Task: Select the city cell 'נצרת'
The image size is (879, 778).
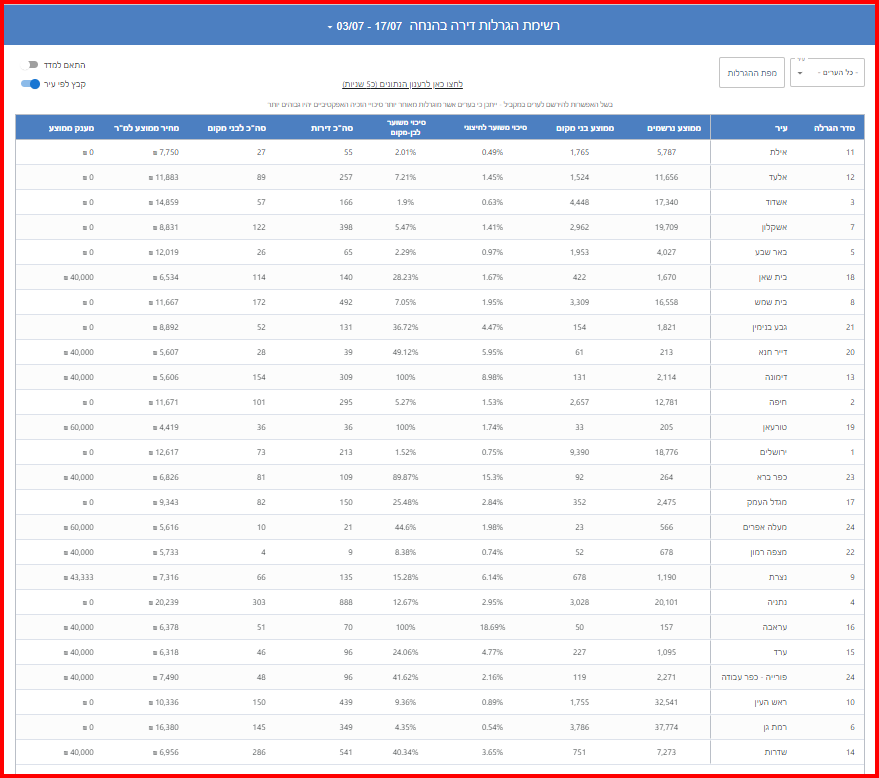Action: point(778,577)
